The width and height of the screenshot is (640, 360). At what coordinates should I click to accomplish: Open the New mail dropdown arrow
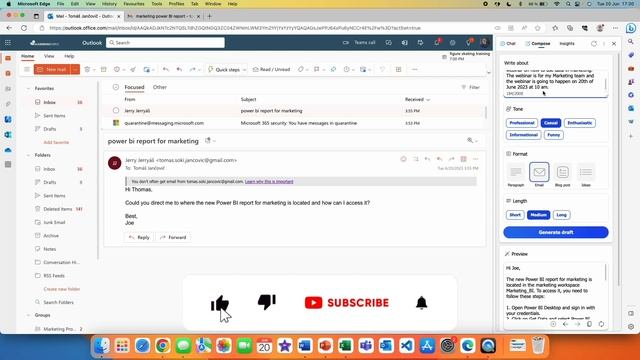[75, 69]
